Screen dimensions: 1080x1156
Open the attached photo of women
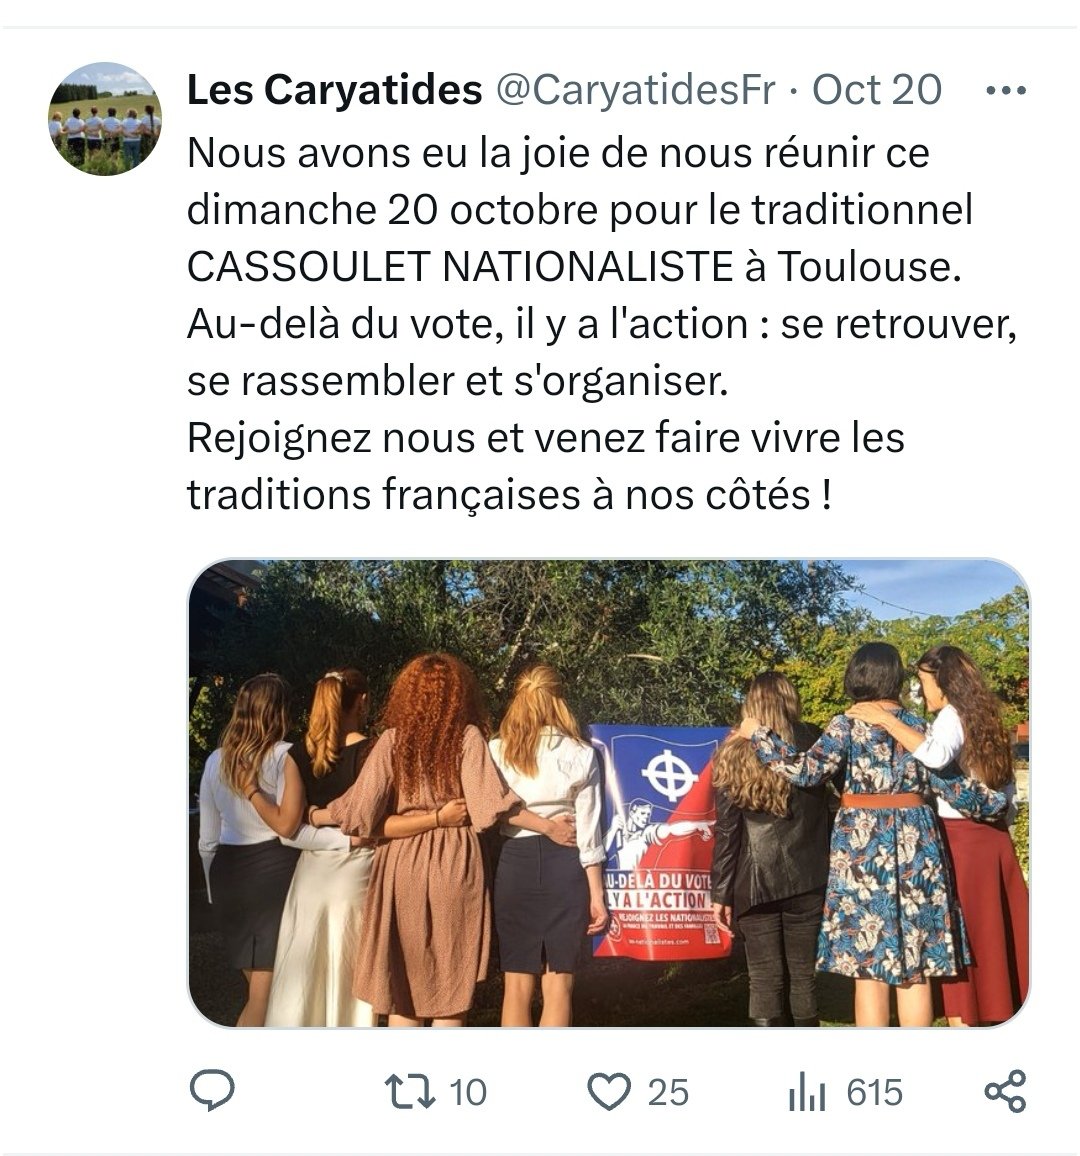[609, 793]
